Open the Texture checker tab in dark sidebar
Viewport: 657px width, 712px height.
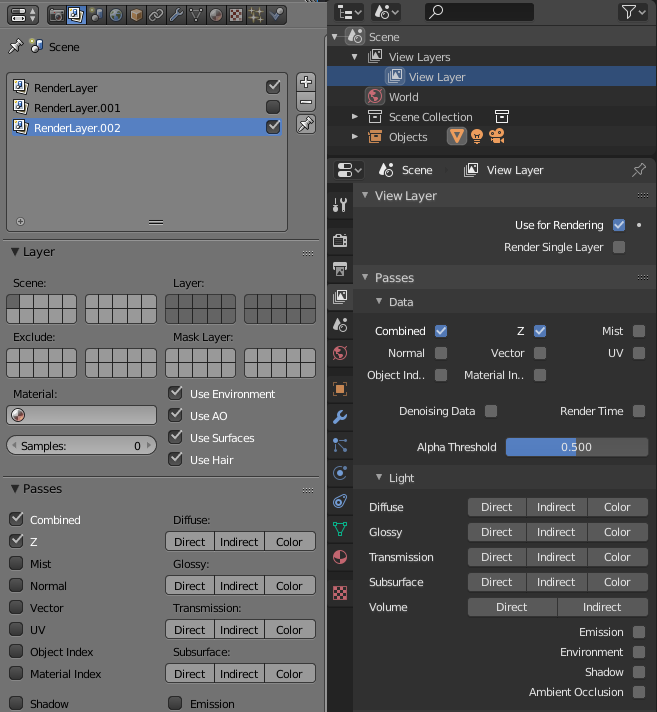pyautogui.click(x=340, y=593)
